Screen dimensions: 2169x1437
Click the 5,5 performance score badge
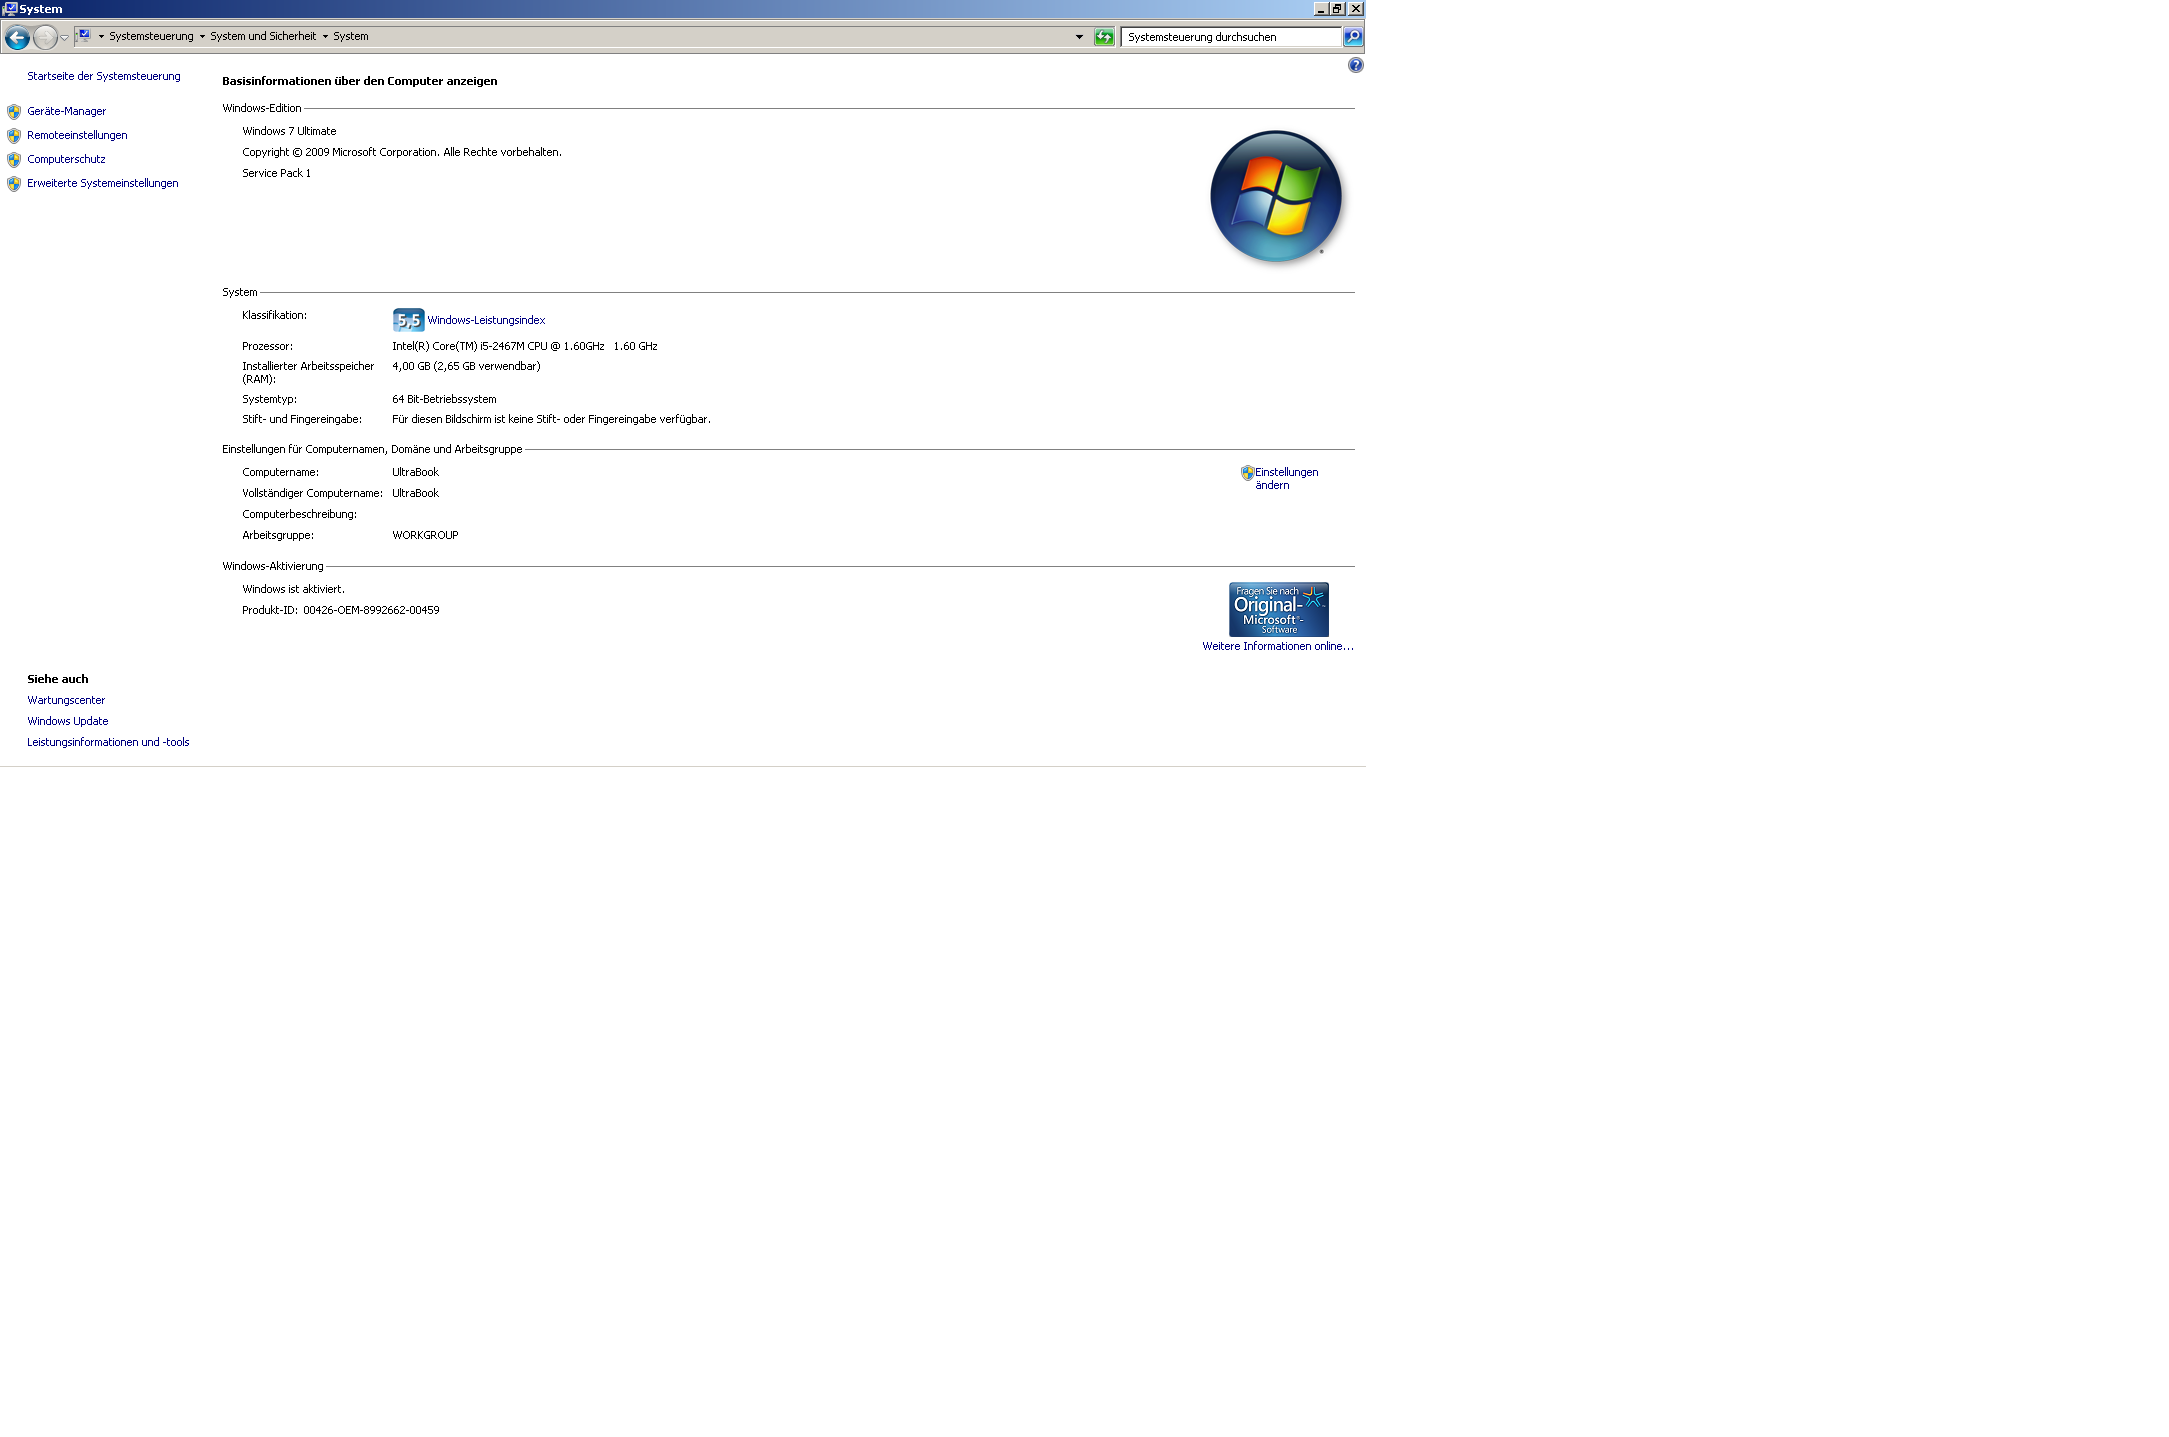click(x=408, y=320)
